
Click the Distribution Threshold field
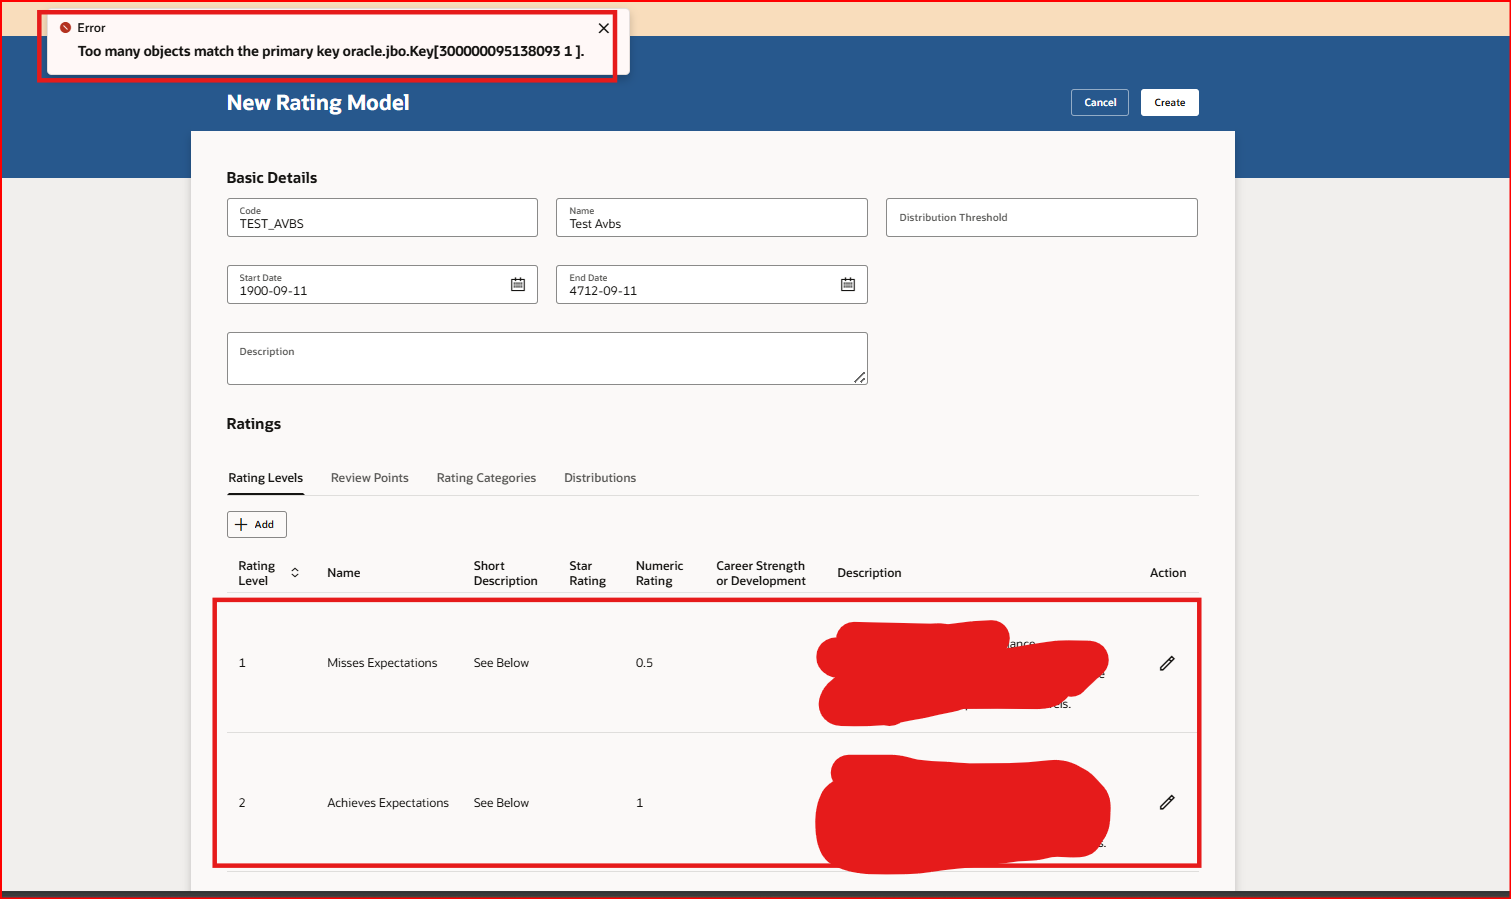click(x=1041, y=217)
